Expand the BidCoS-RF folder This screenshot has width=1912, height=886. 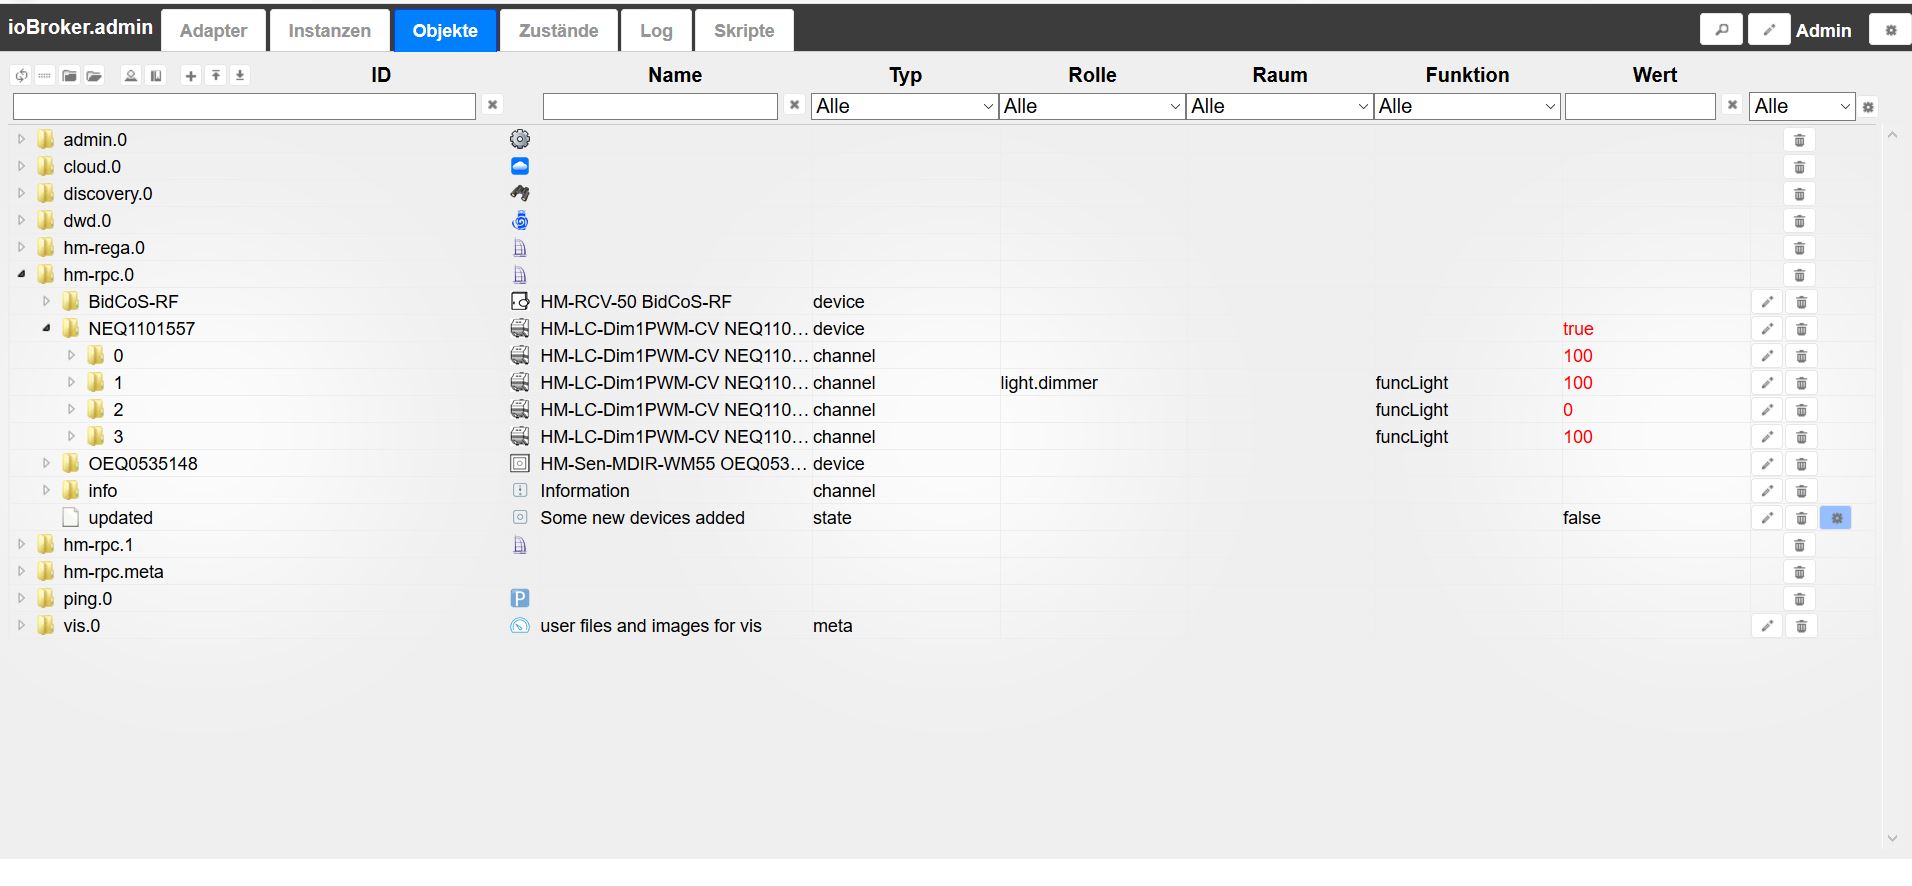[46, 302]
